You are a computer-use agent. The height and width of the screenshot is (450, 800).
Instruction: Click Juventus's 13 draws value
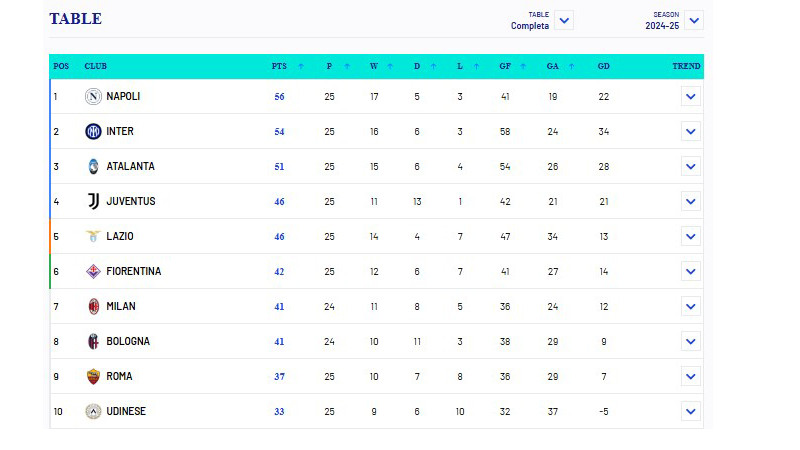pyautogui.click(x=417, y=202)
